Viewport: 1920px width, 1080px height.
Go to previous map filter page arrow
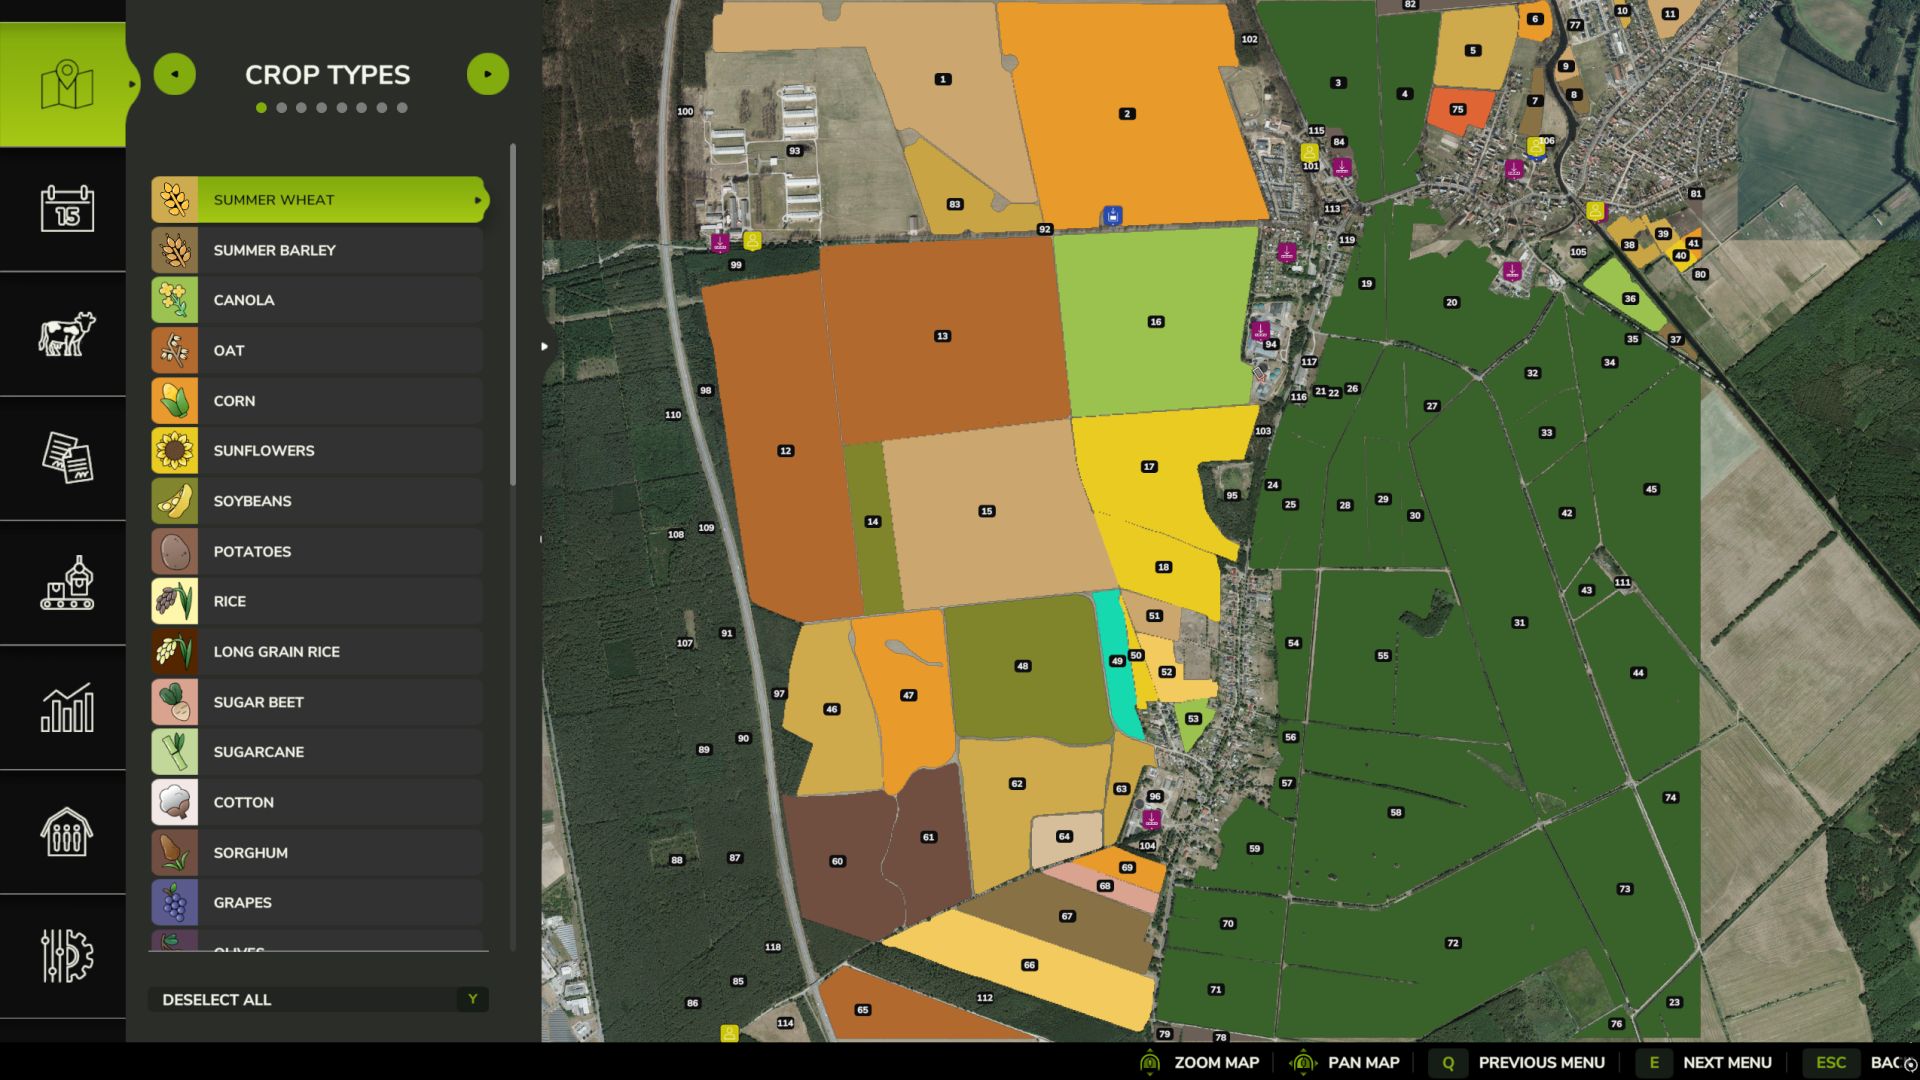point(175,74)
